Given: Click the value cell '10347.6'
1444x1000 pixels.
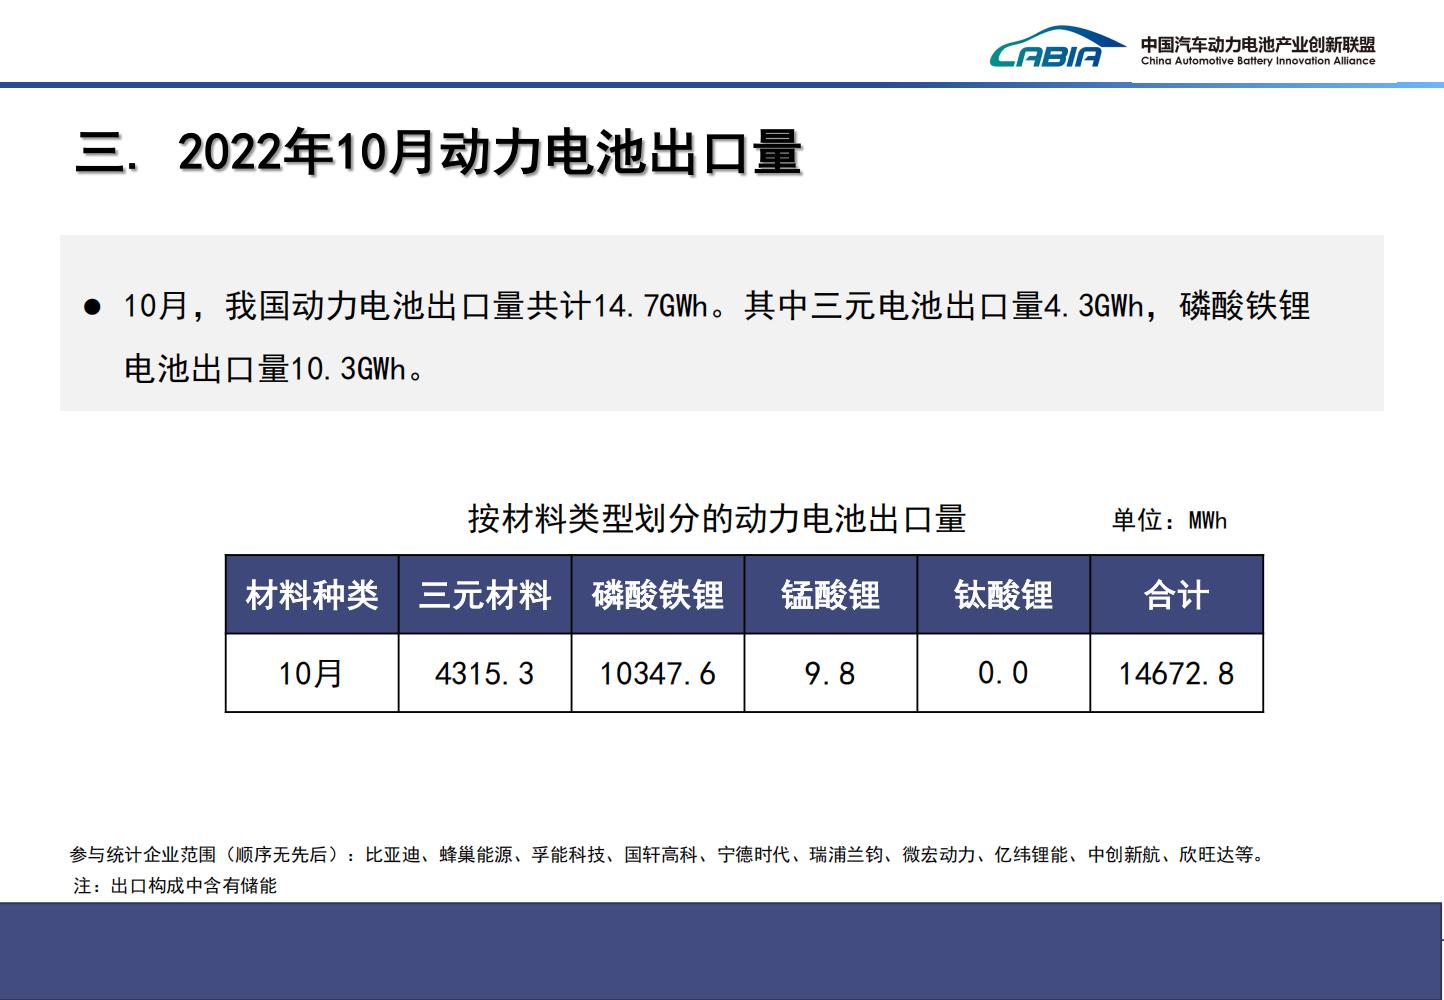Looking at the screenshot, I should (658, 673).
